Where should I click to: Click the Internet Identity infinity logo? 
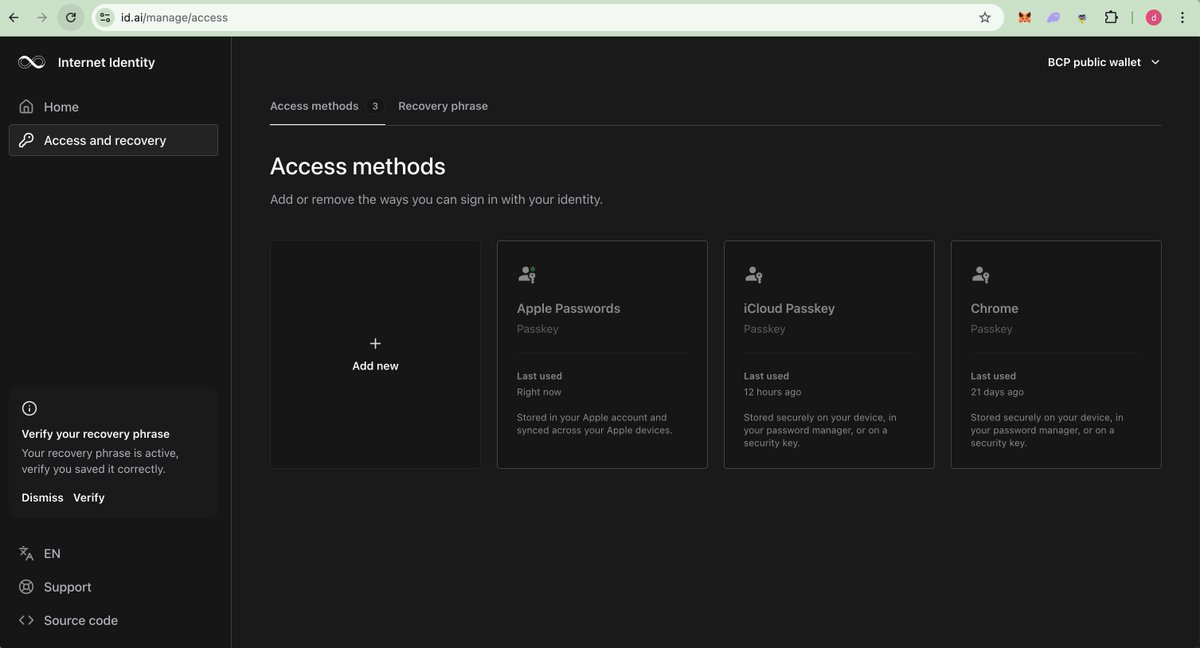(x=31, y=62)
